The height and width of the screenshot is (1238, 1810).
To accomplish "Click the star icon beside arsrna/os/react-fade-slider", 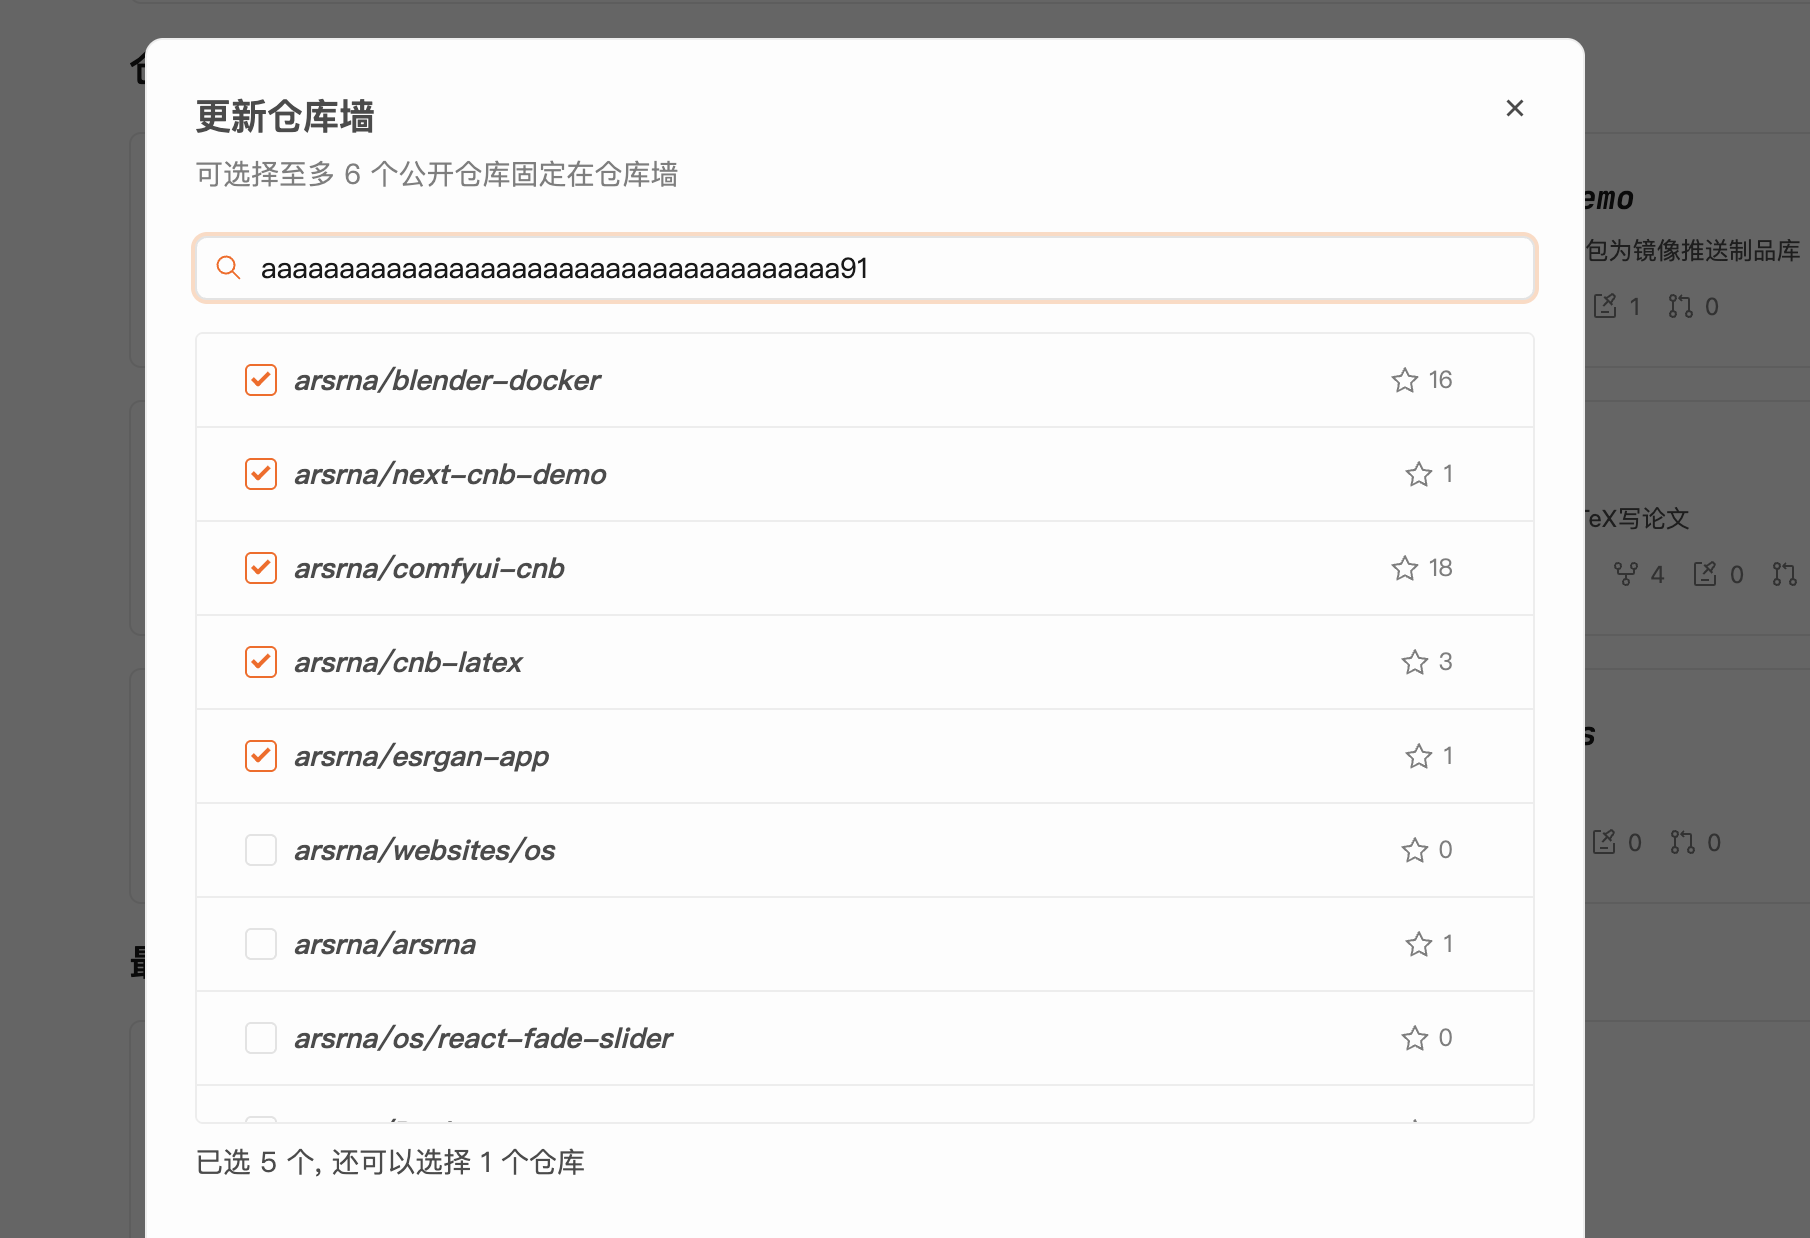I will click(1414, 1038).
